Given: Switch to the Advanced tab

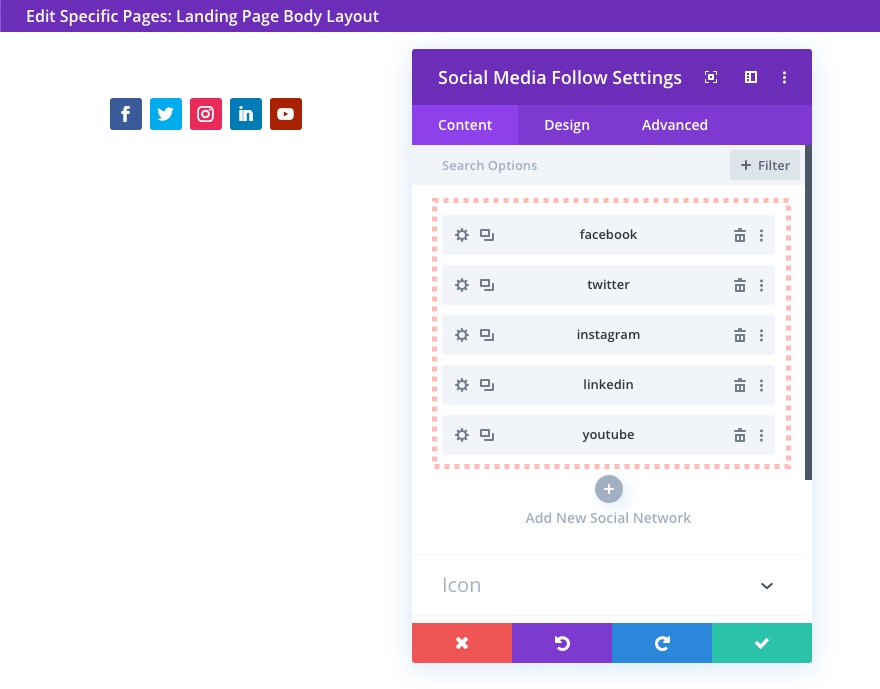Looking at the screenshot, I should [x=675, y=125].
